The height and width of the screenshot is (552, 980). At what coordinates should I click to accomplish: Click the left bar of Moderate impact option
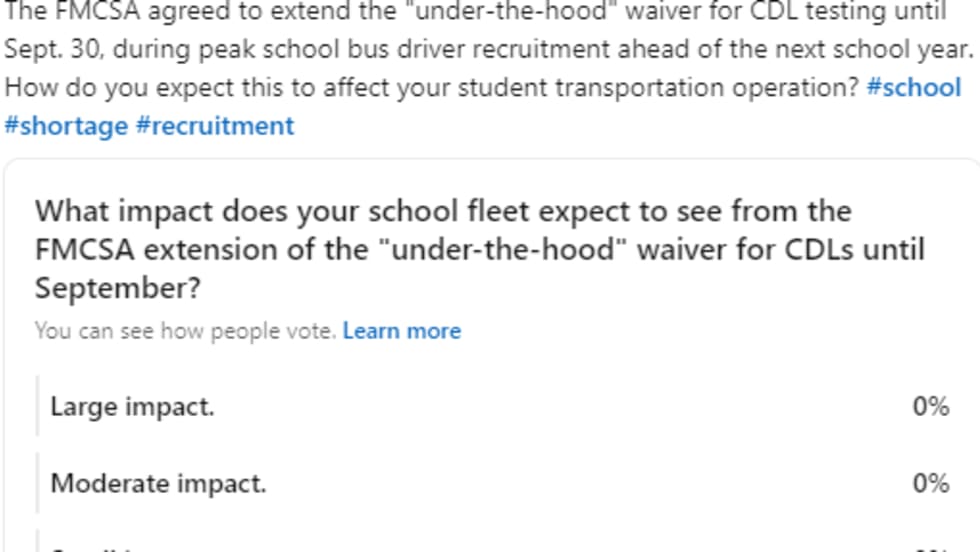click(38, 484)
